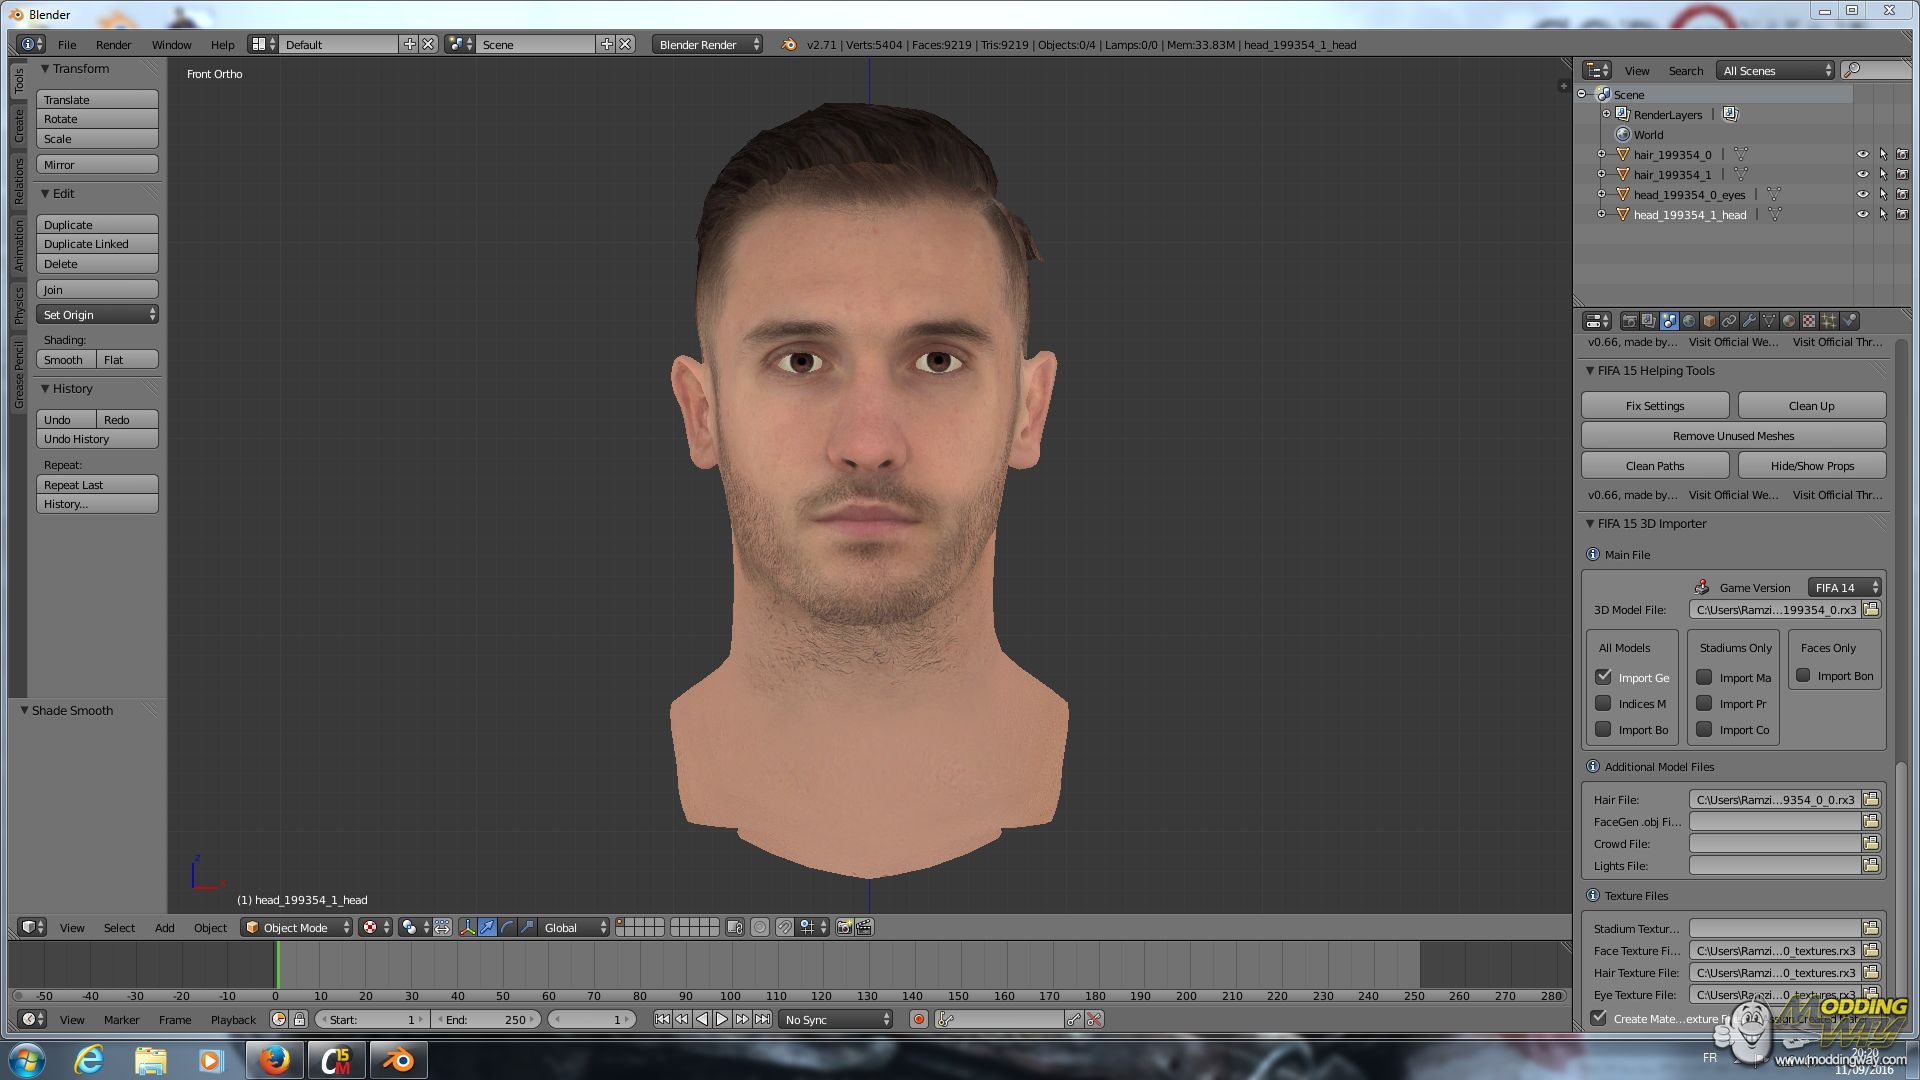Click the Fix Settings button
The height and width of the screenshot is (1080, 1920).
[x=1654, y=406]
